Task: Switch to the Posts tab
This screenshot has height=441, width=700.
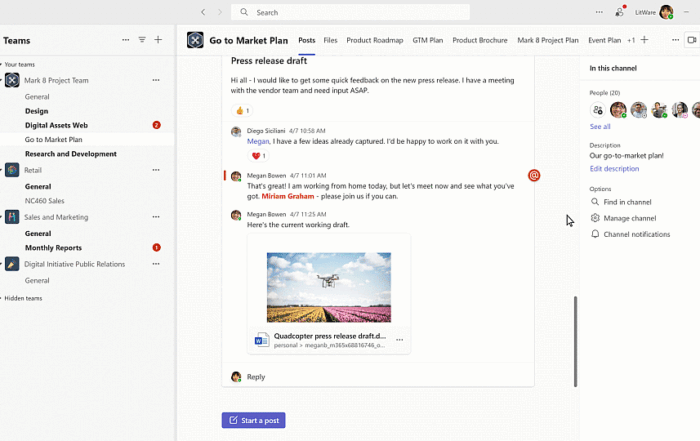Action: [x=307, y=40]
